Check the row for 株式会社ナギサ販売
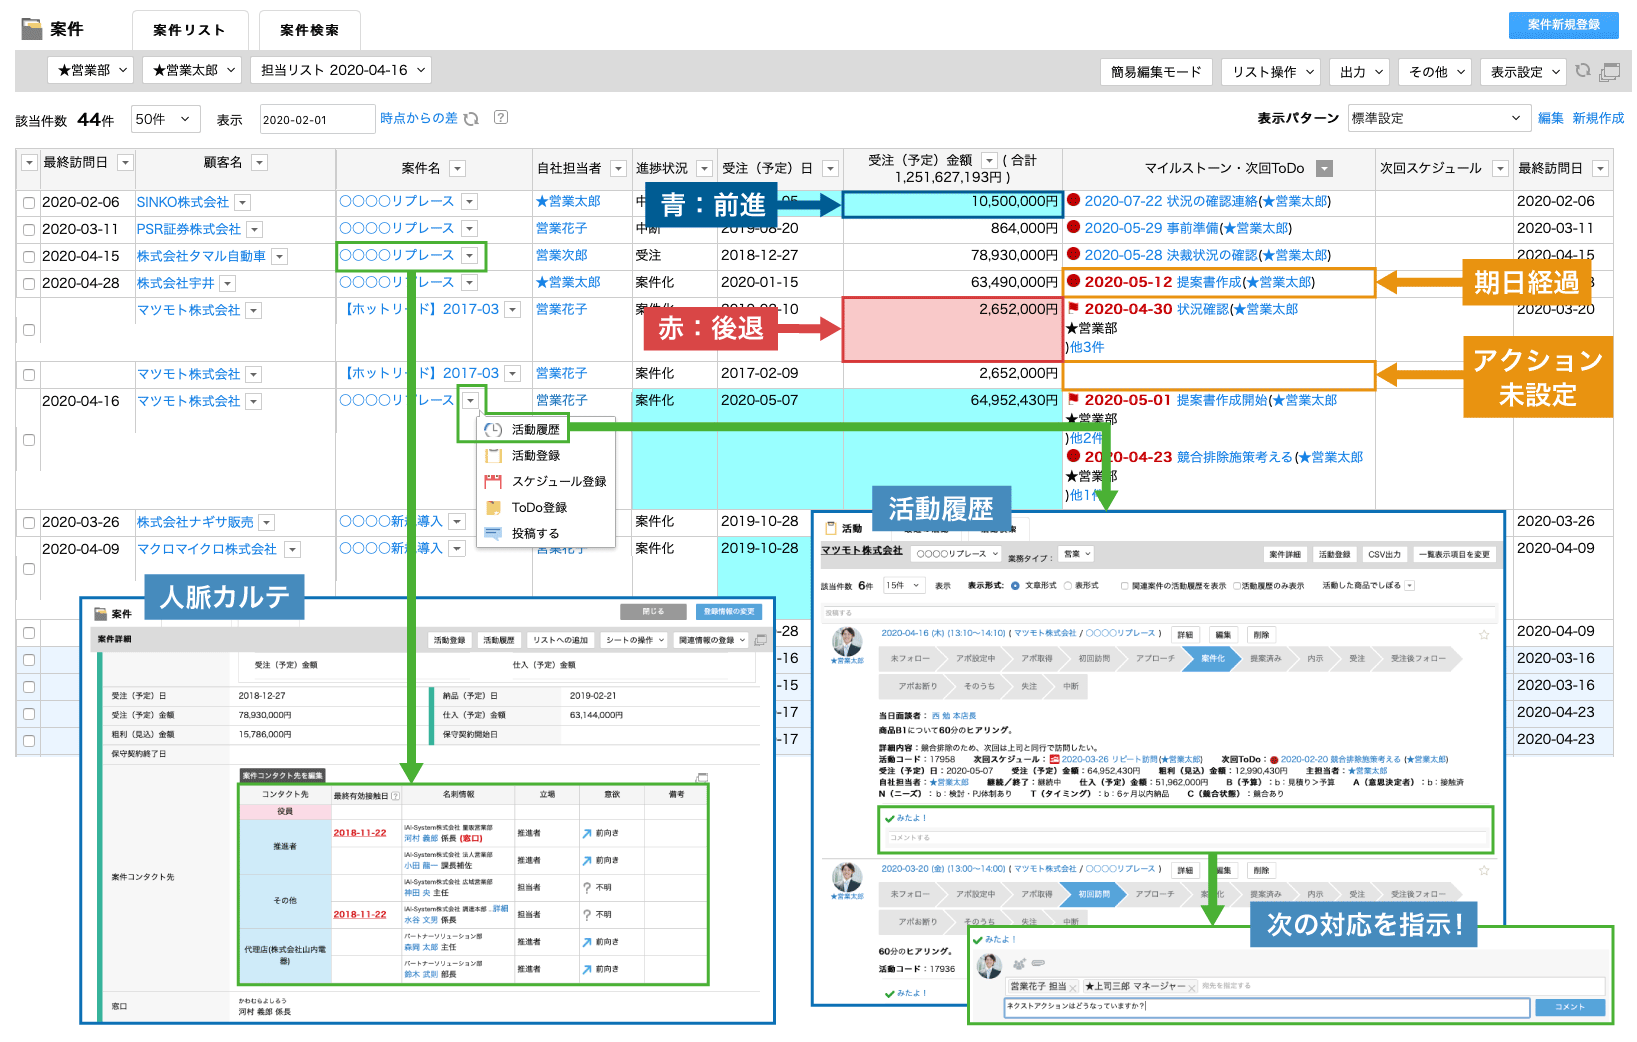 point(29,523)
